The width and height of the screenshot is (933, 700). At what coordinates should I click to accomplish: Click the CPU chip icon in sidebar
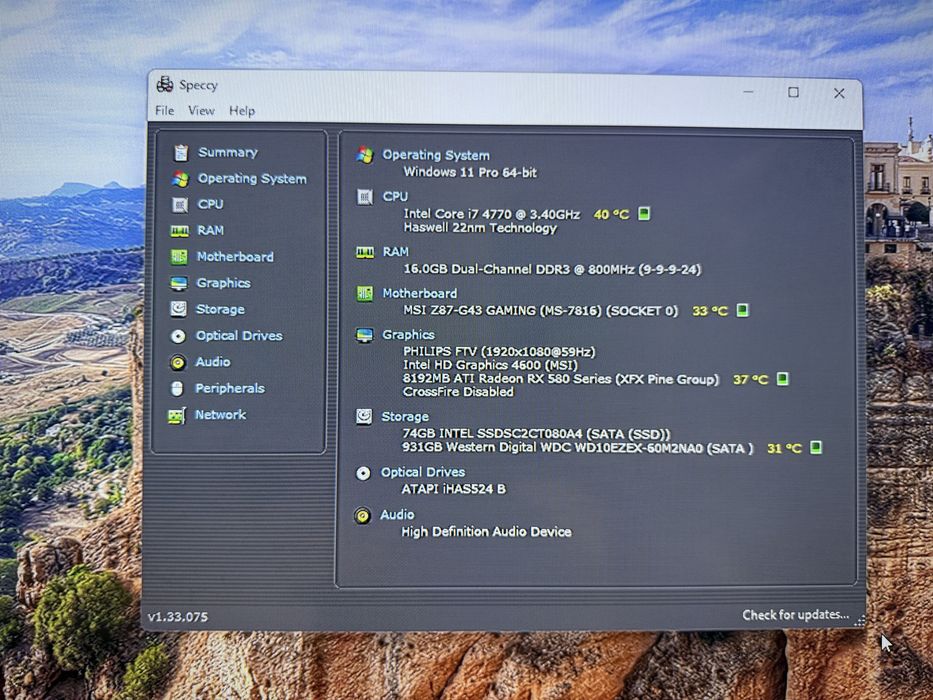(180, 205)
